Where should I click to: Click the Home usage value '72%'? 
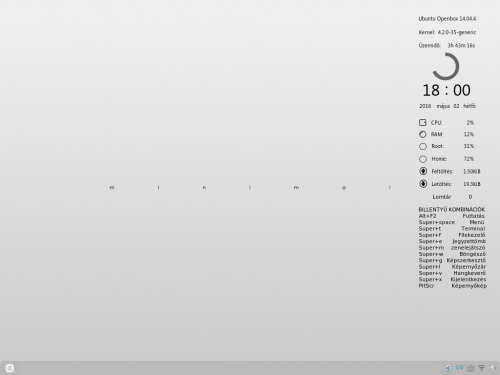coord(469,159)
